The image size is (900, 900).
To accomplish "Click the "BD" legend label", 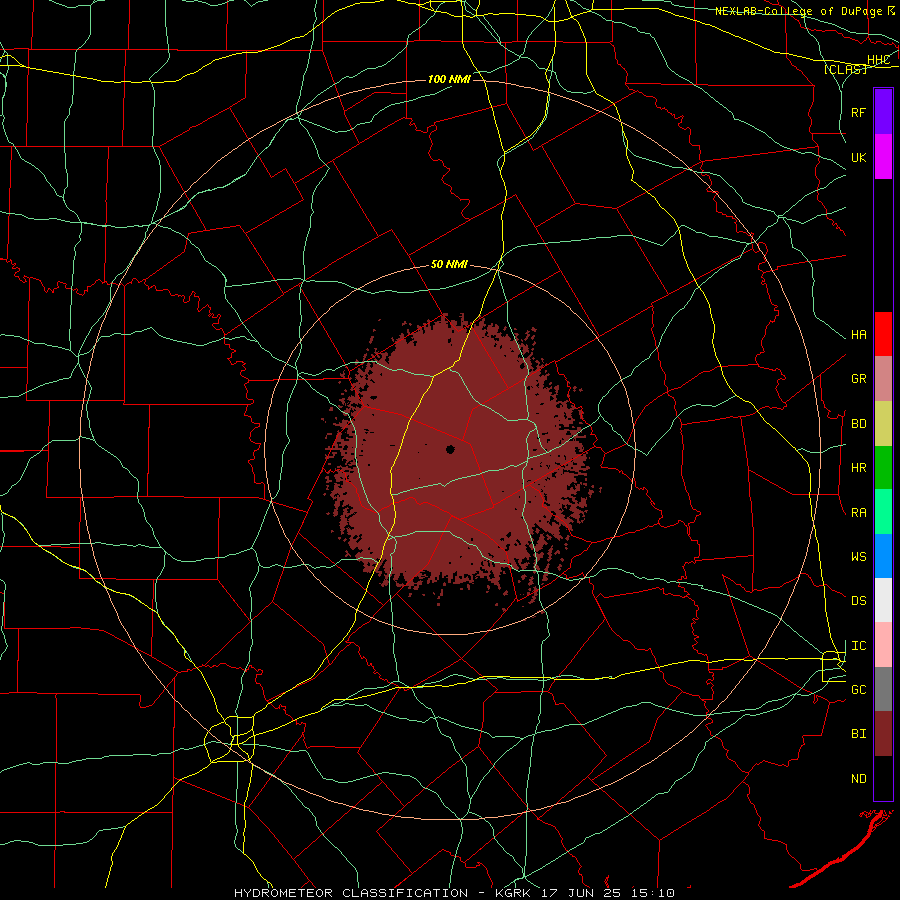I will pyautogui.click(x=859, y=424).
